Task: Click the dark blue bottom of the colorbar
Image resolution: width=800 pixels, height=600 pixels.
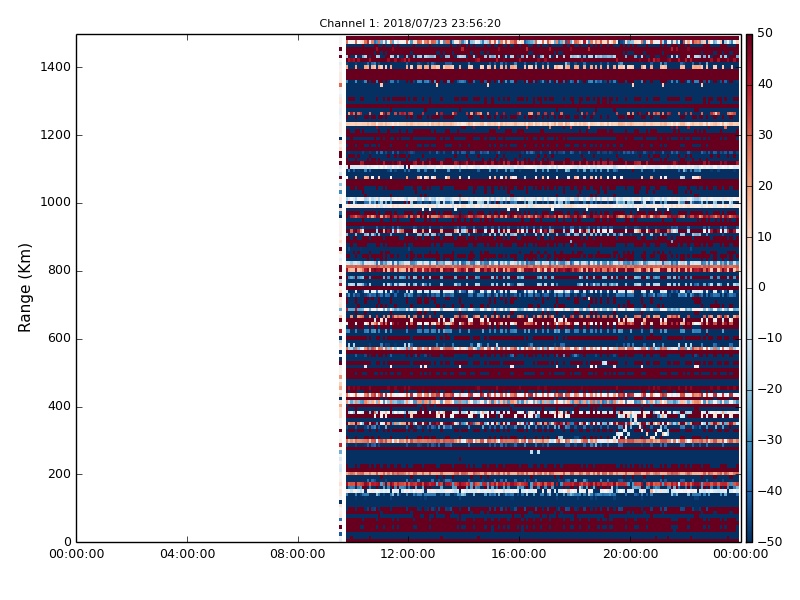Action: pos(749,537)
